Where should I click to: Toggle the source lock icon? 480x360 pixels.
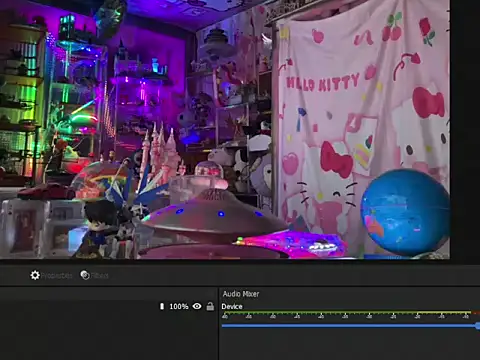210,306
